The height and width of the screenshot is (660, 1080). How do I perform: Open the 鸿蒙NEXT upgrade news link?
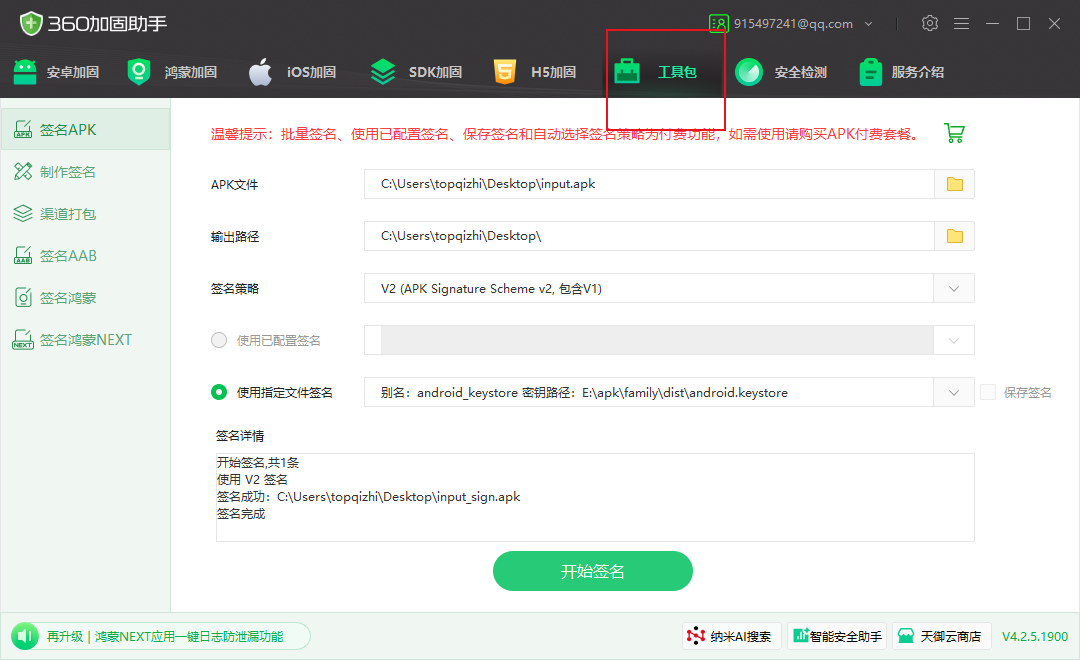coord(165,637)
